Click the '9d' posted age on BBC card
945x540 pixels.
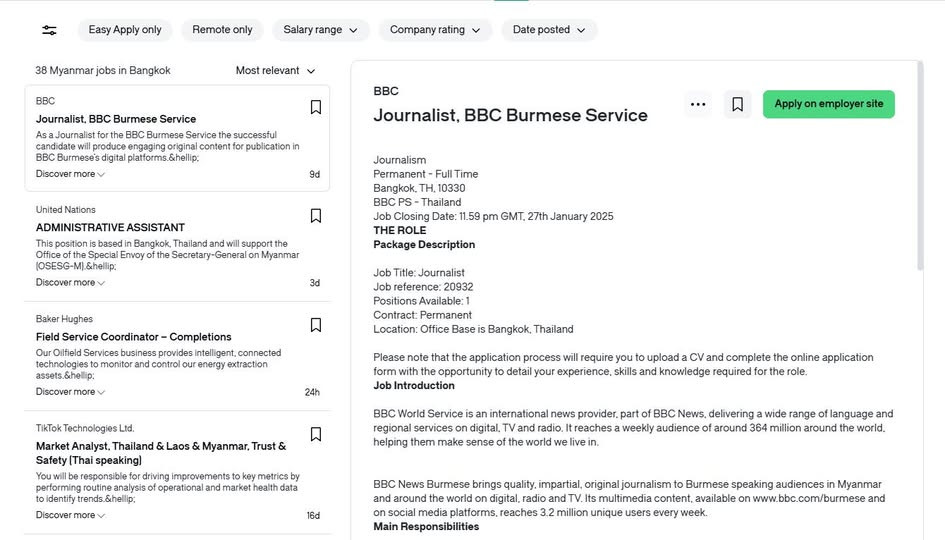[x=315, y=174]
